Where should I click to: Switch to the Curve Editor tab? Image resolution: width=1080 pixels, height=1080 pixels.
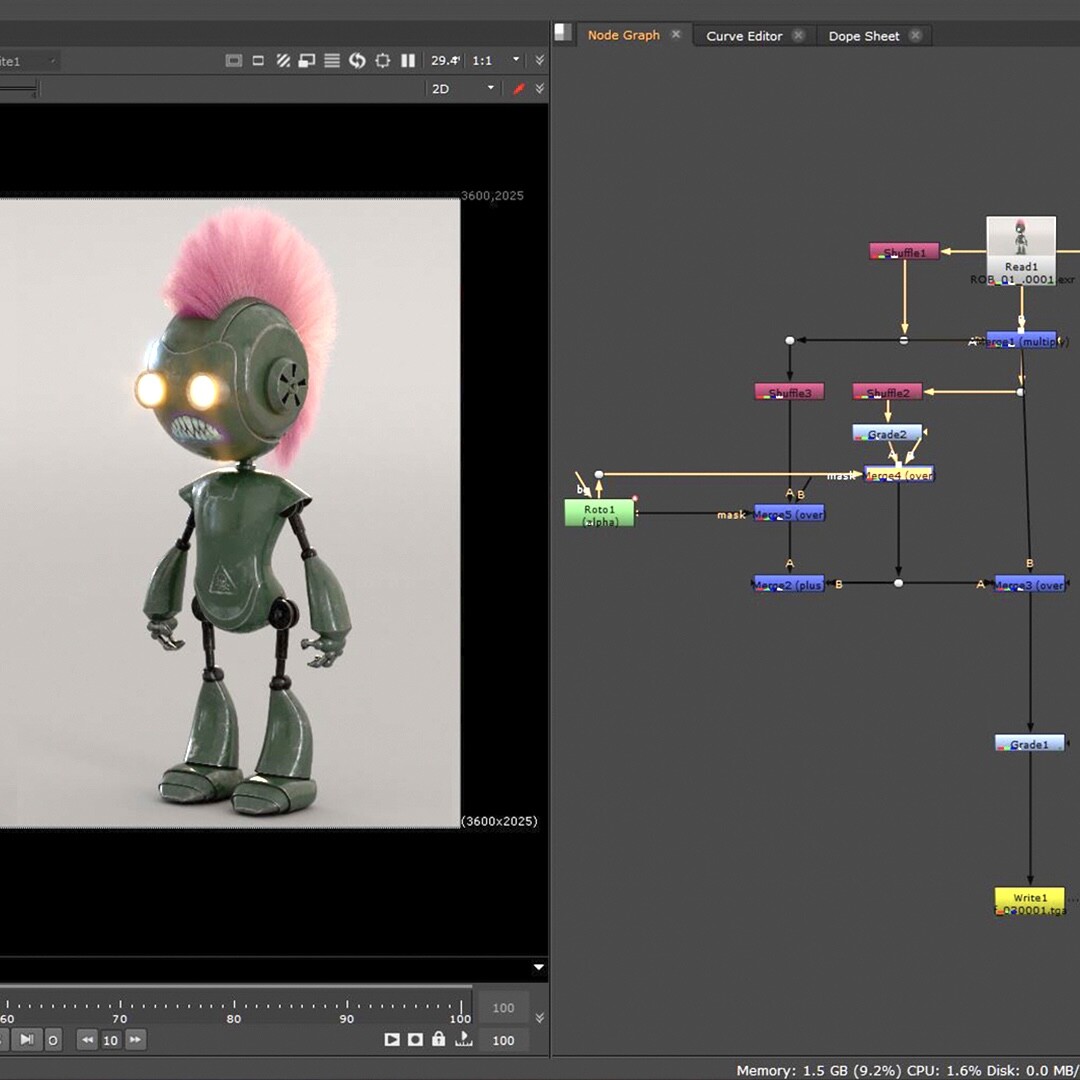coord(744,35)
